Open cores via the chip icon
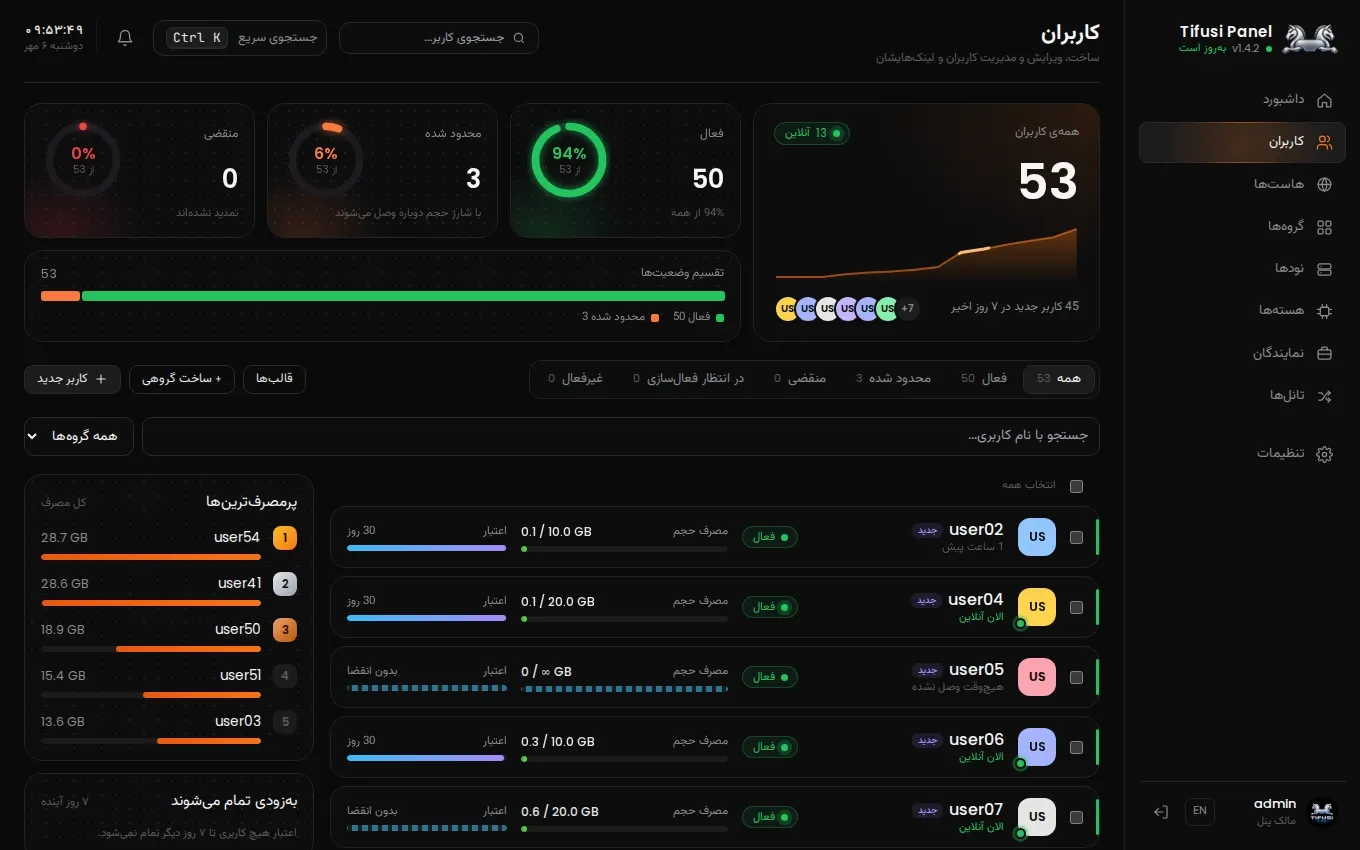This screenshot has height=850, width=1360. click(x=1324, y=311)
